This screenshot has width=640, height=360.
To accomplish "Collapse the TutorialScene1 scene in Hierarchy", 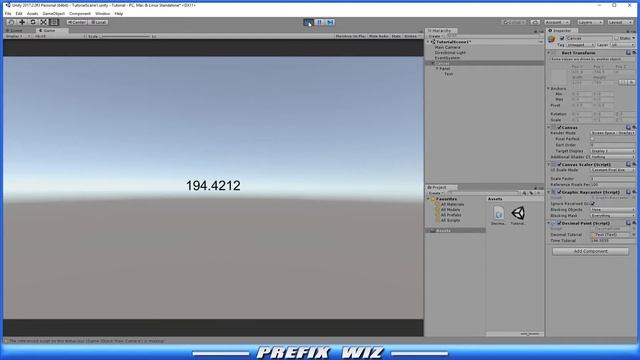I will (428, 42).
